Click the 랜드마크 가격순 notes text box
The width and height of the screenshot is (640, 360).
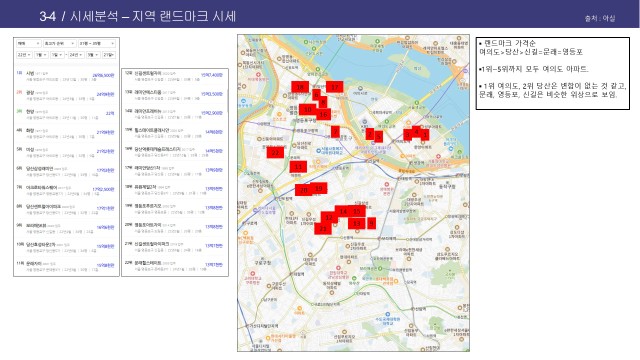553,73
